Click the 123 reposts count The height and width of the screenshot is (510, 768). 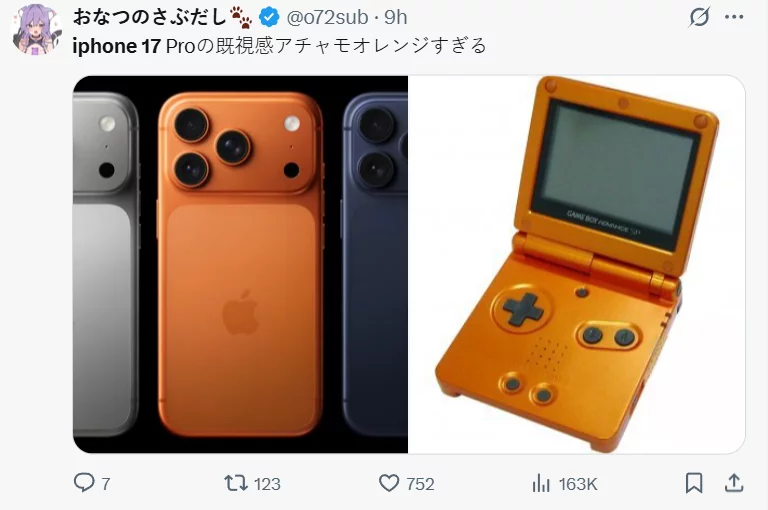coord(267,484)
